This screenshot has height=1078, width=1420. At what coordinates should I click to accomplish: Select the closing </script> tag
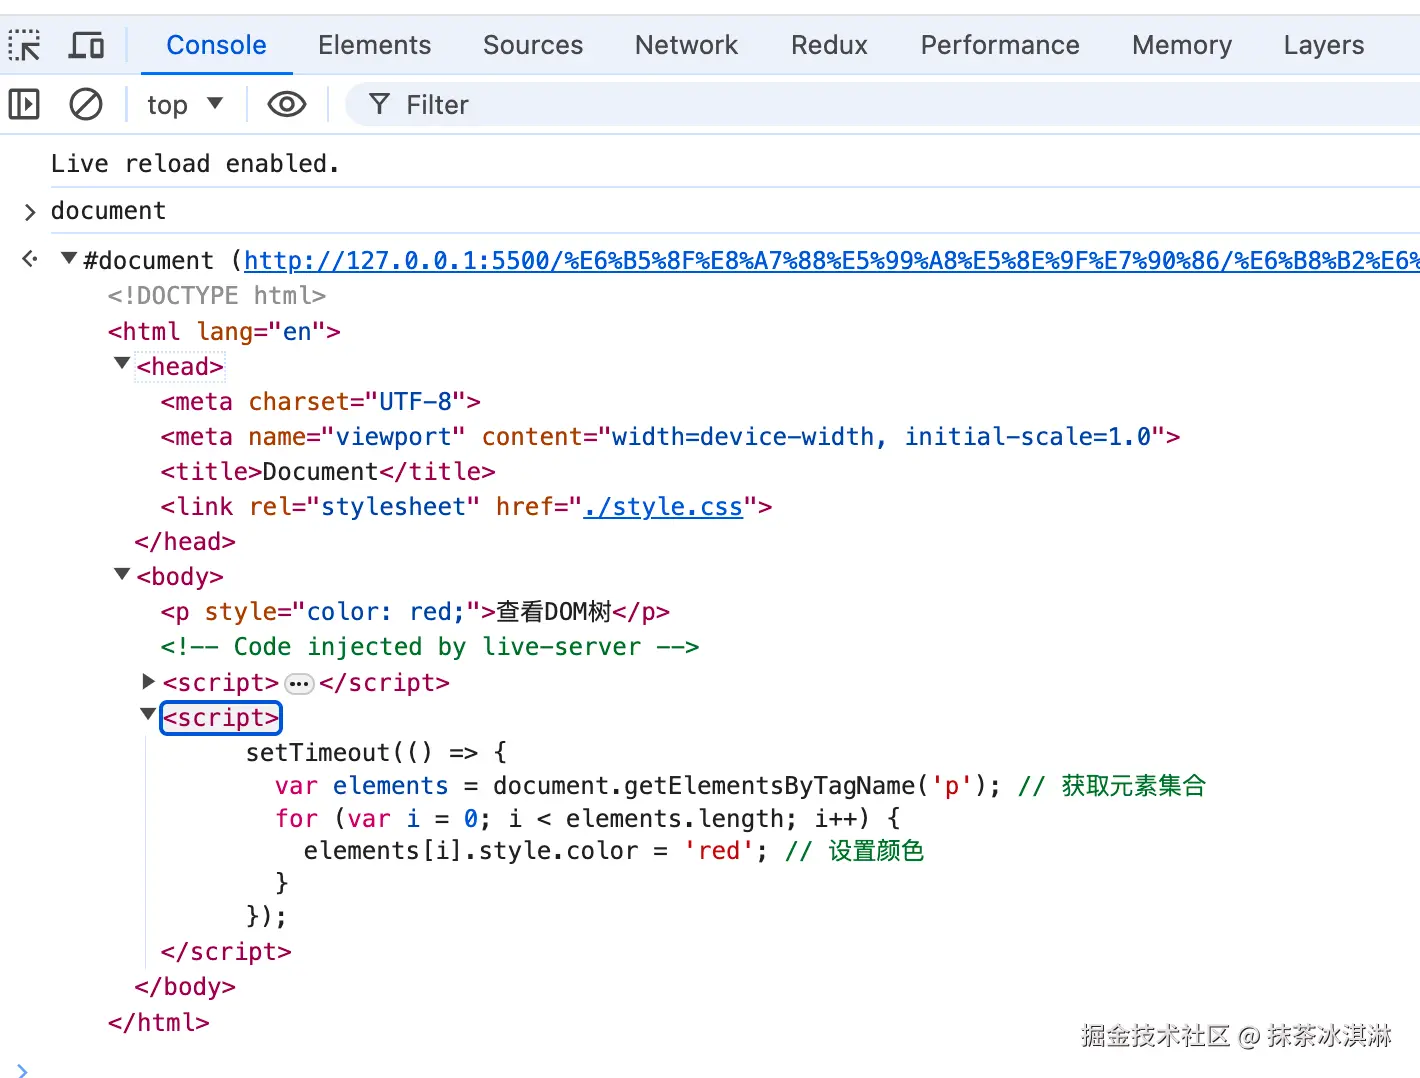coord(226,952)
